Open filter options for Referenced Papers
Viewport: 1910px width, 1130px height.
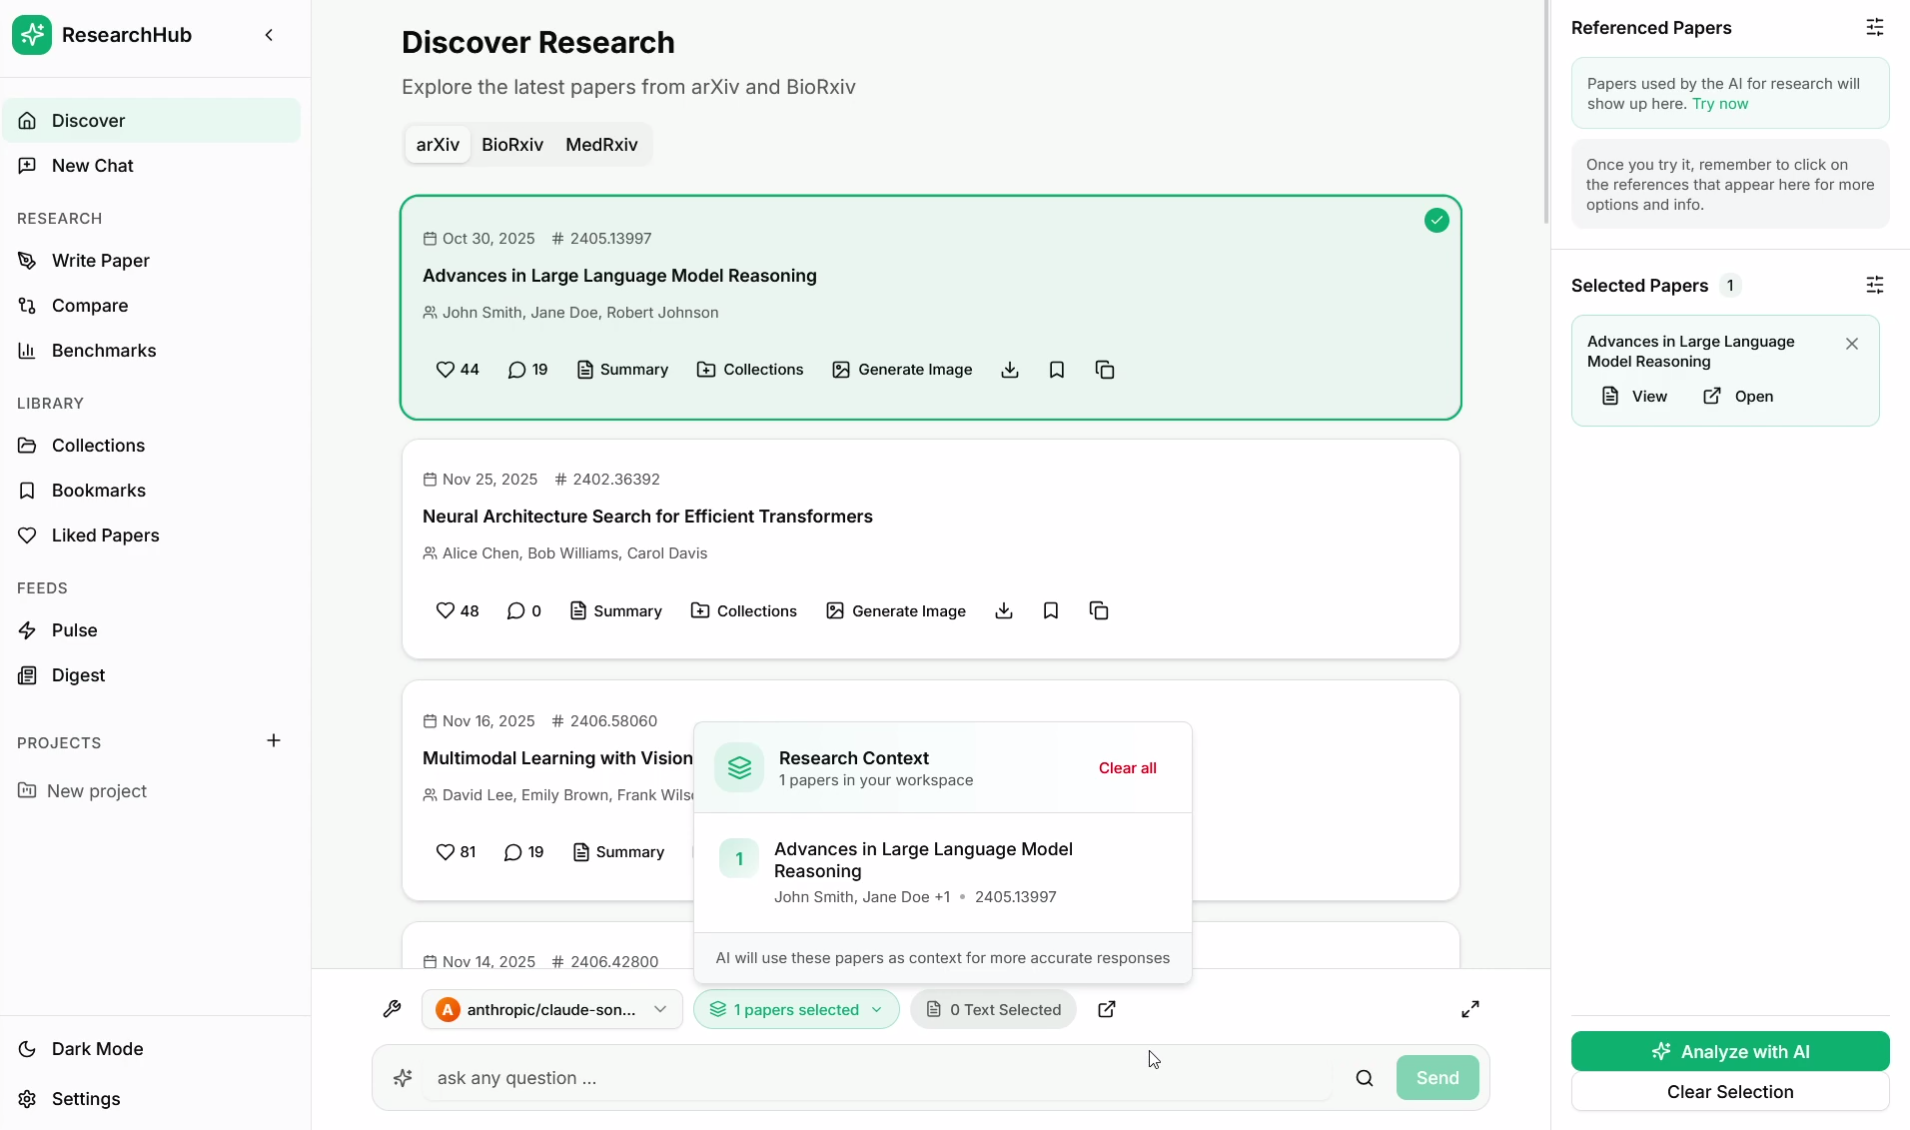tap(1874, 28)
